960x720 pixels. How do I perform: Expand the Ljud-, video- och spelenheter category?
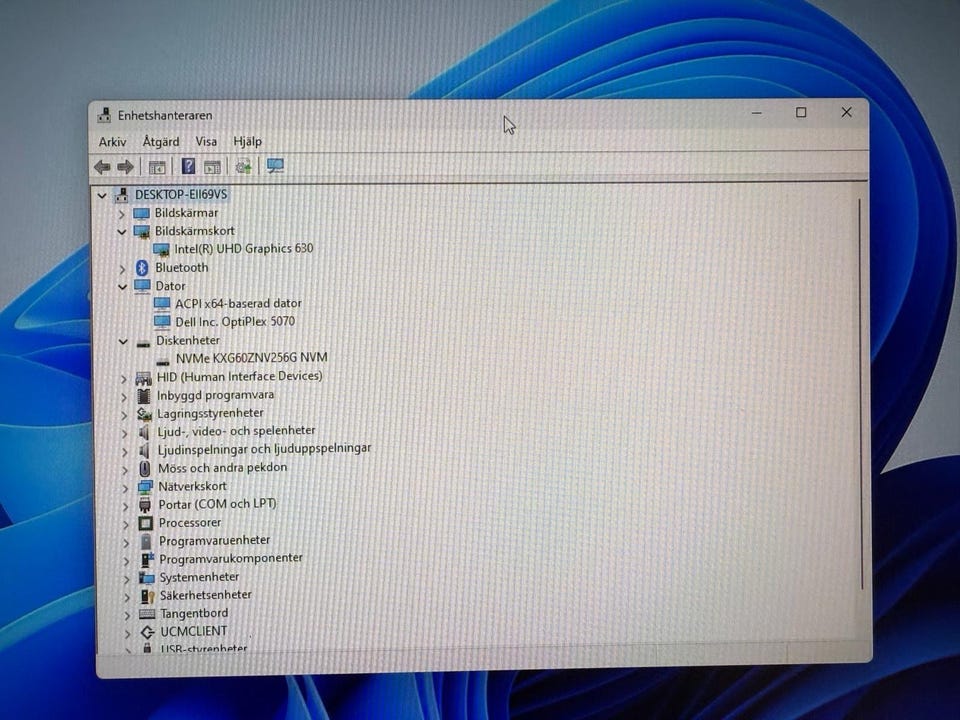125,433
